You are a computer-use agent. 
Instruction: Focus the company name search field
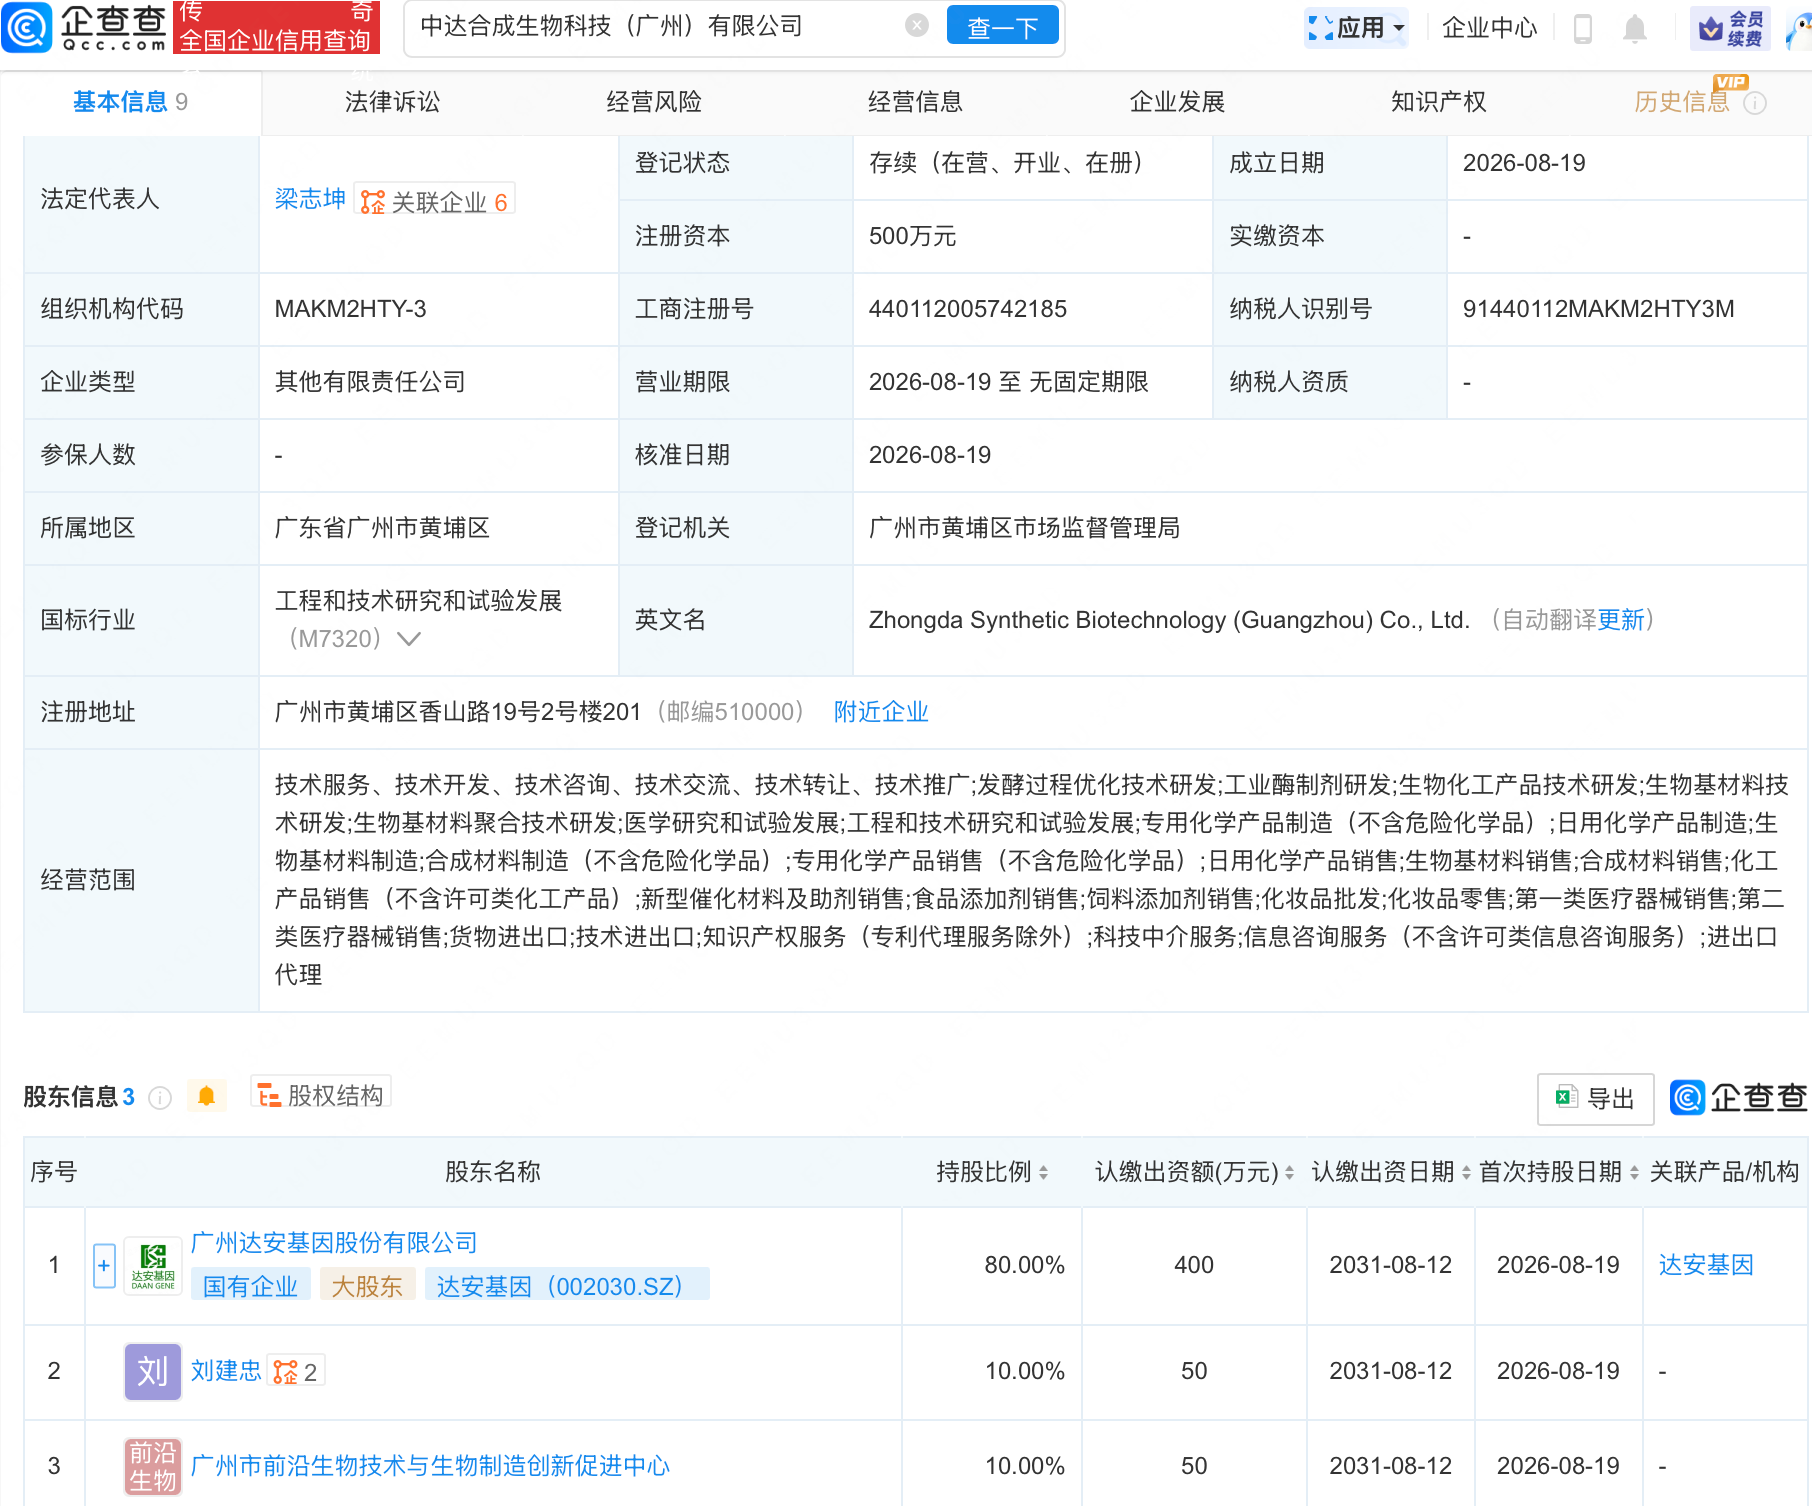[x=655, y=27]
